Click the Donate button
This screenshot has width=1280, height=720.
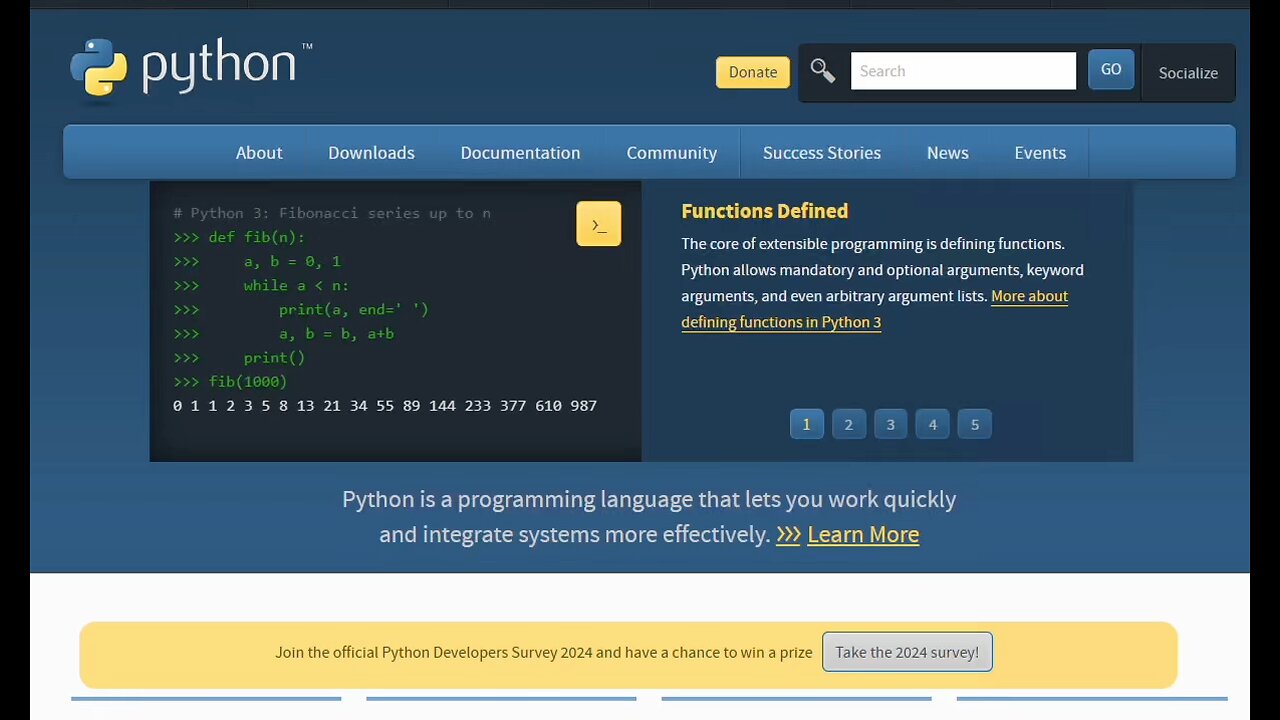point(753,72)
